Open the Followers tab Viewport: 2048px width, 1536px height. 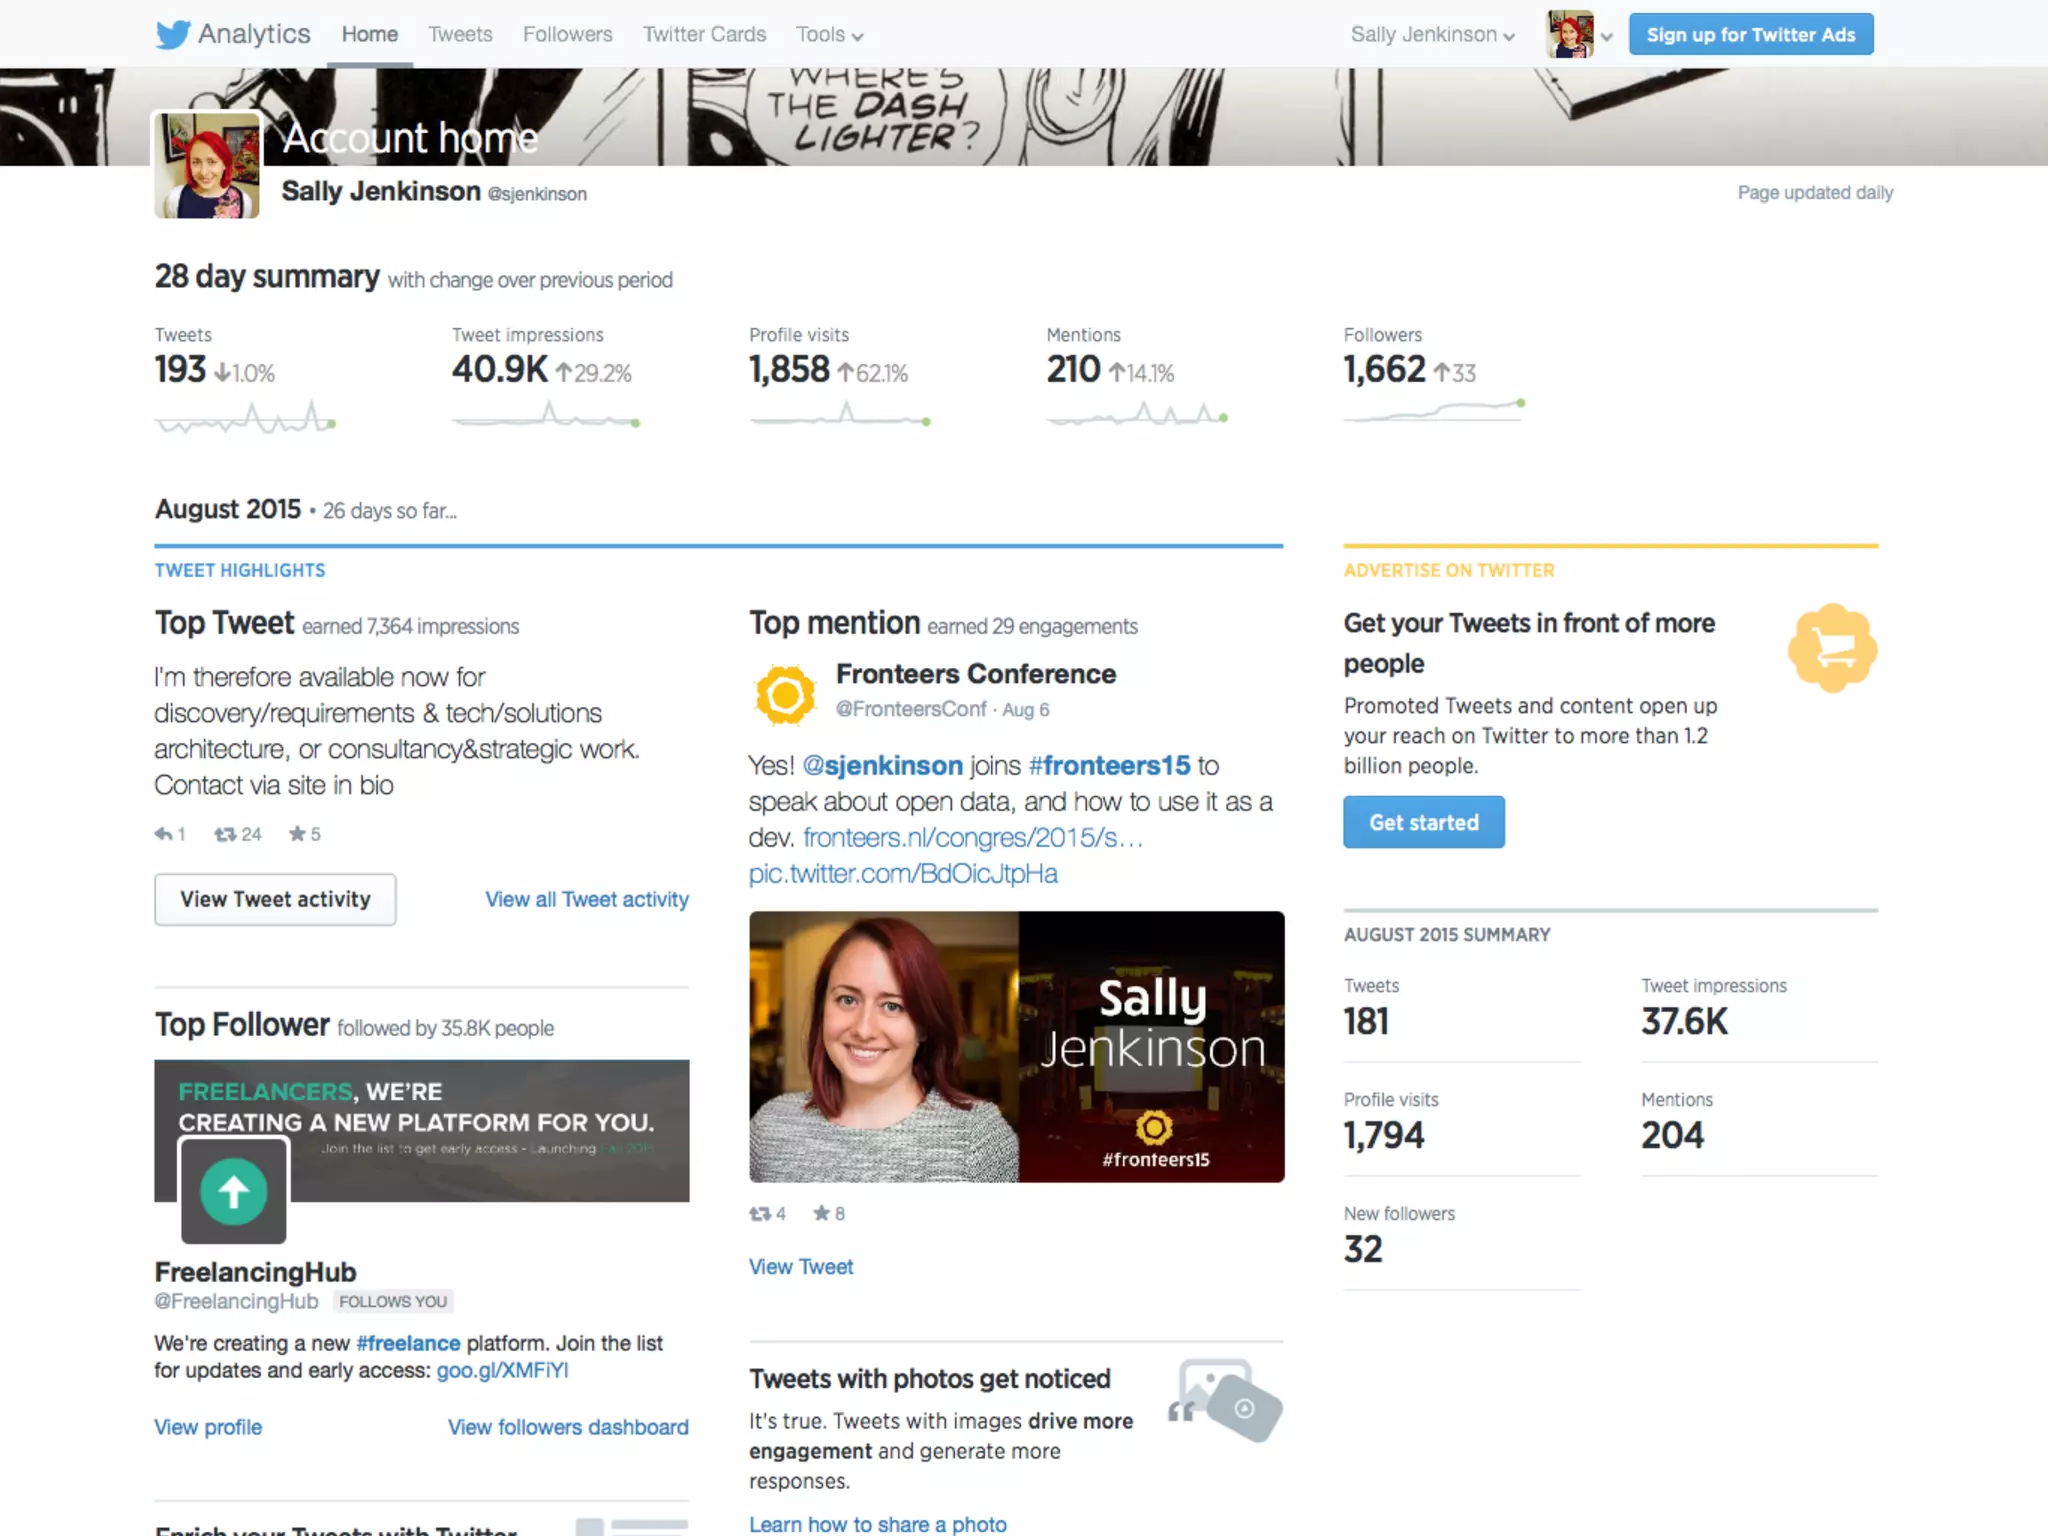point(567,34)
